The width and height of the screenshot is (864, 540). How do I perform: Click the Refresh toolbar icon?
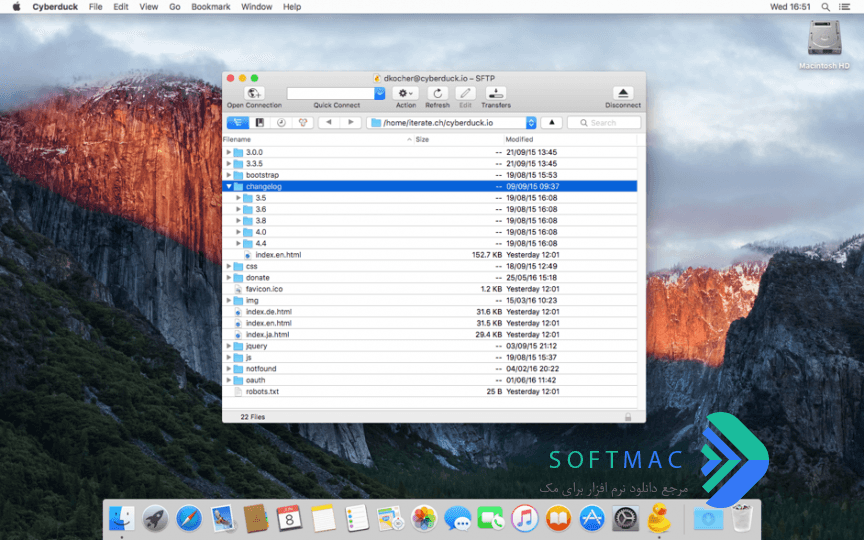point(438,93)
